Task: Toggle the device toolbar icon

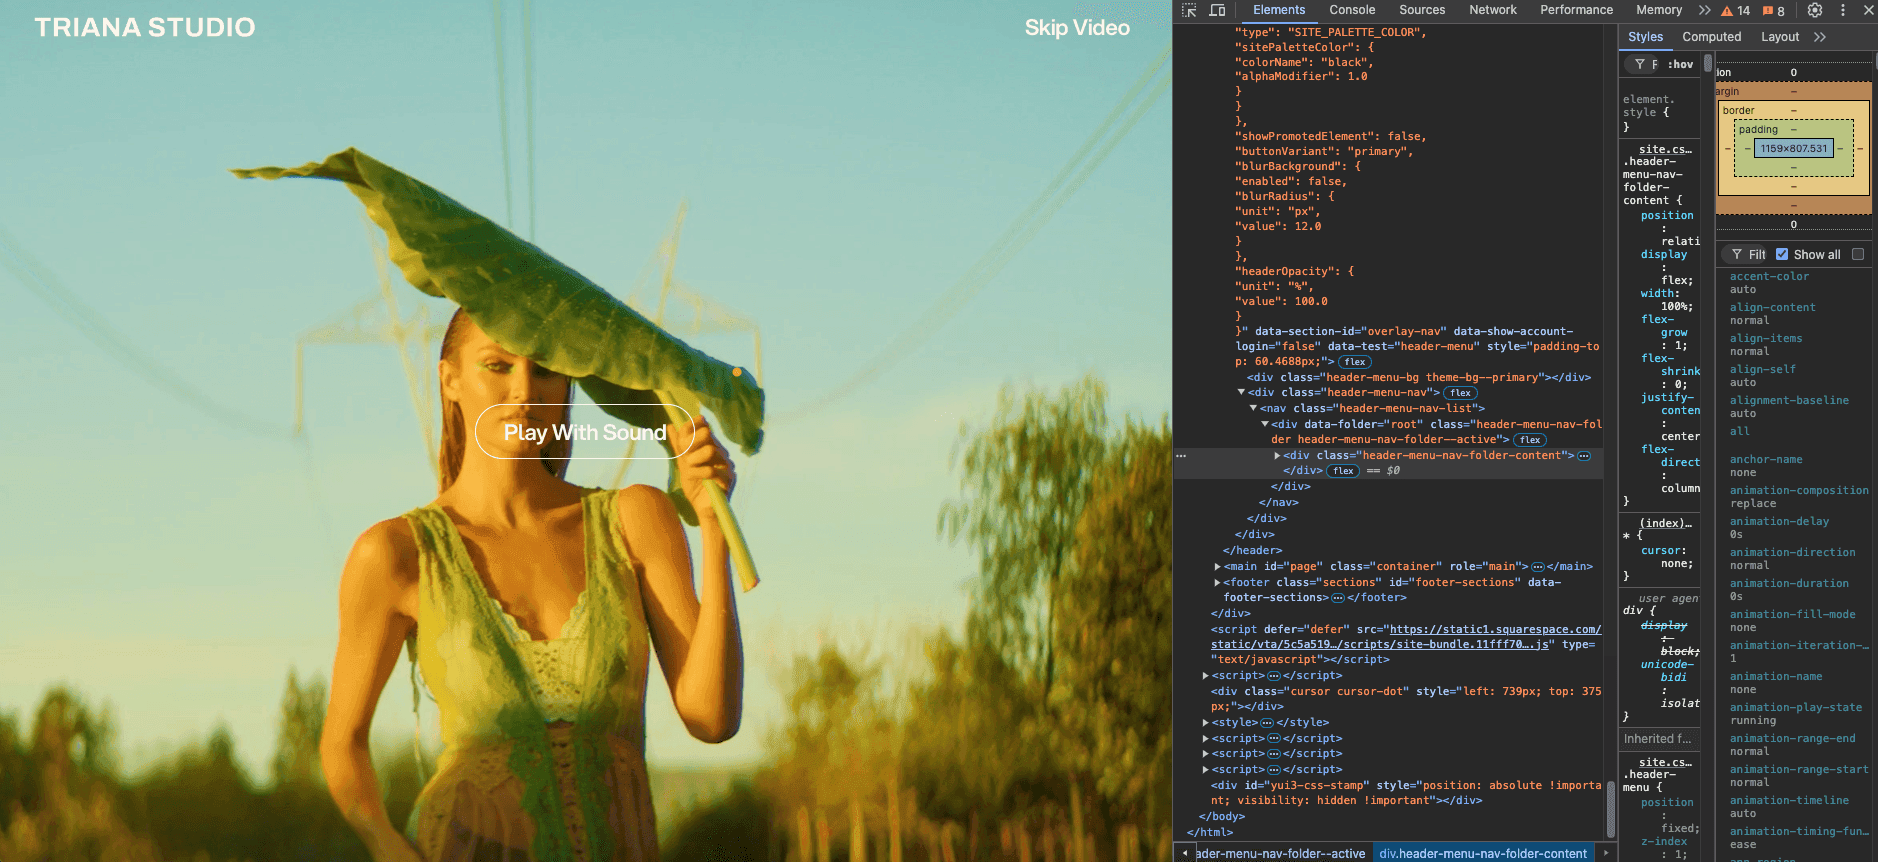Action: coord(1217,10)
